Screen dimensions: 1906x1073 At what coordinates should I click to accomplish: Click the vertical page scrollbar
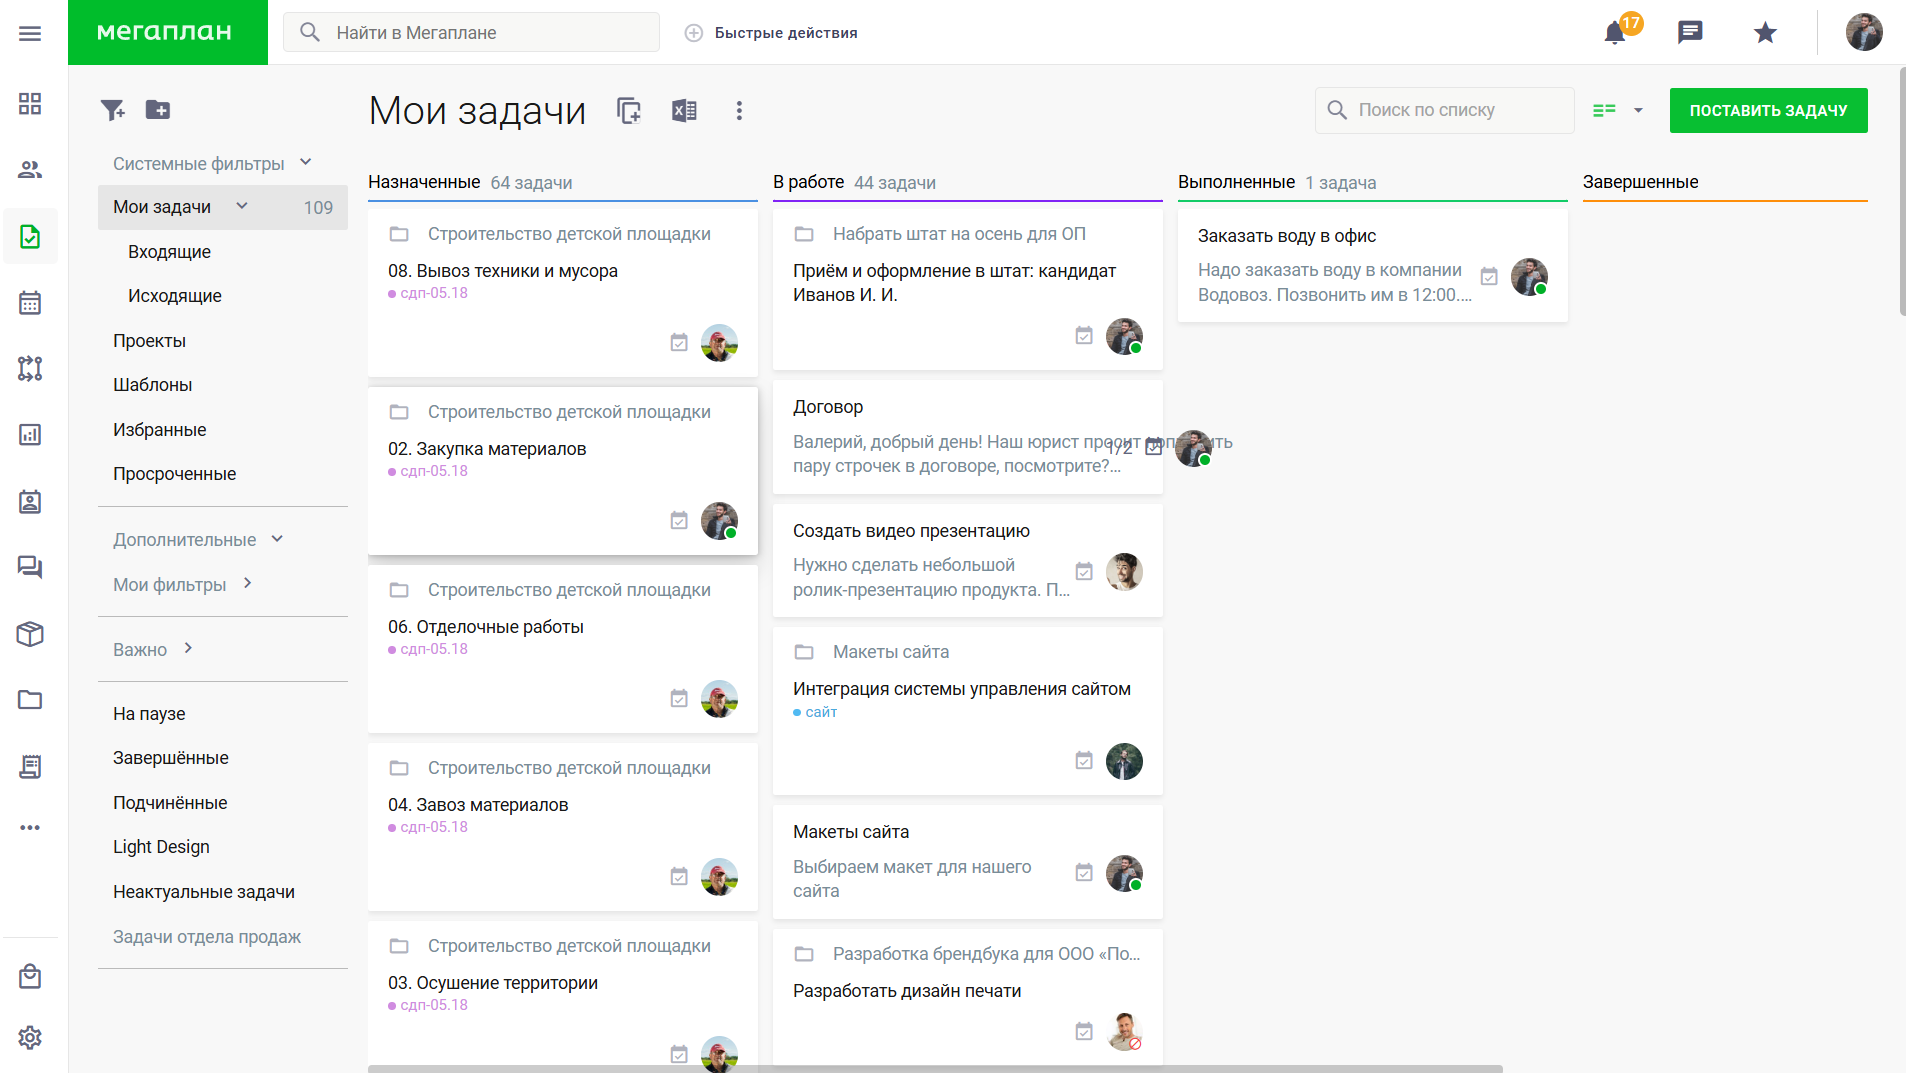click(x=1902, y=190)
